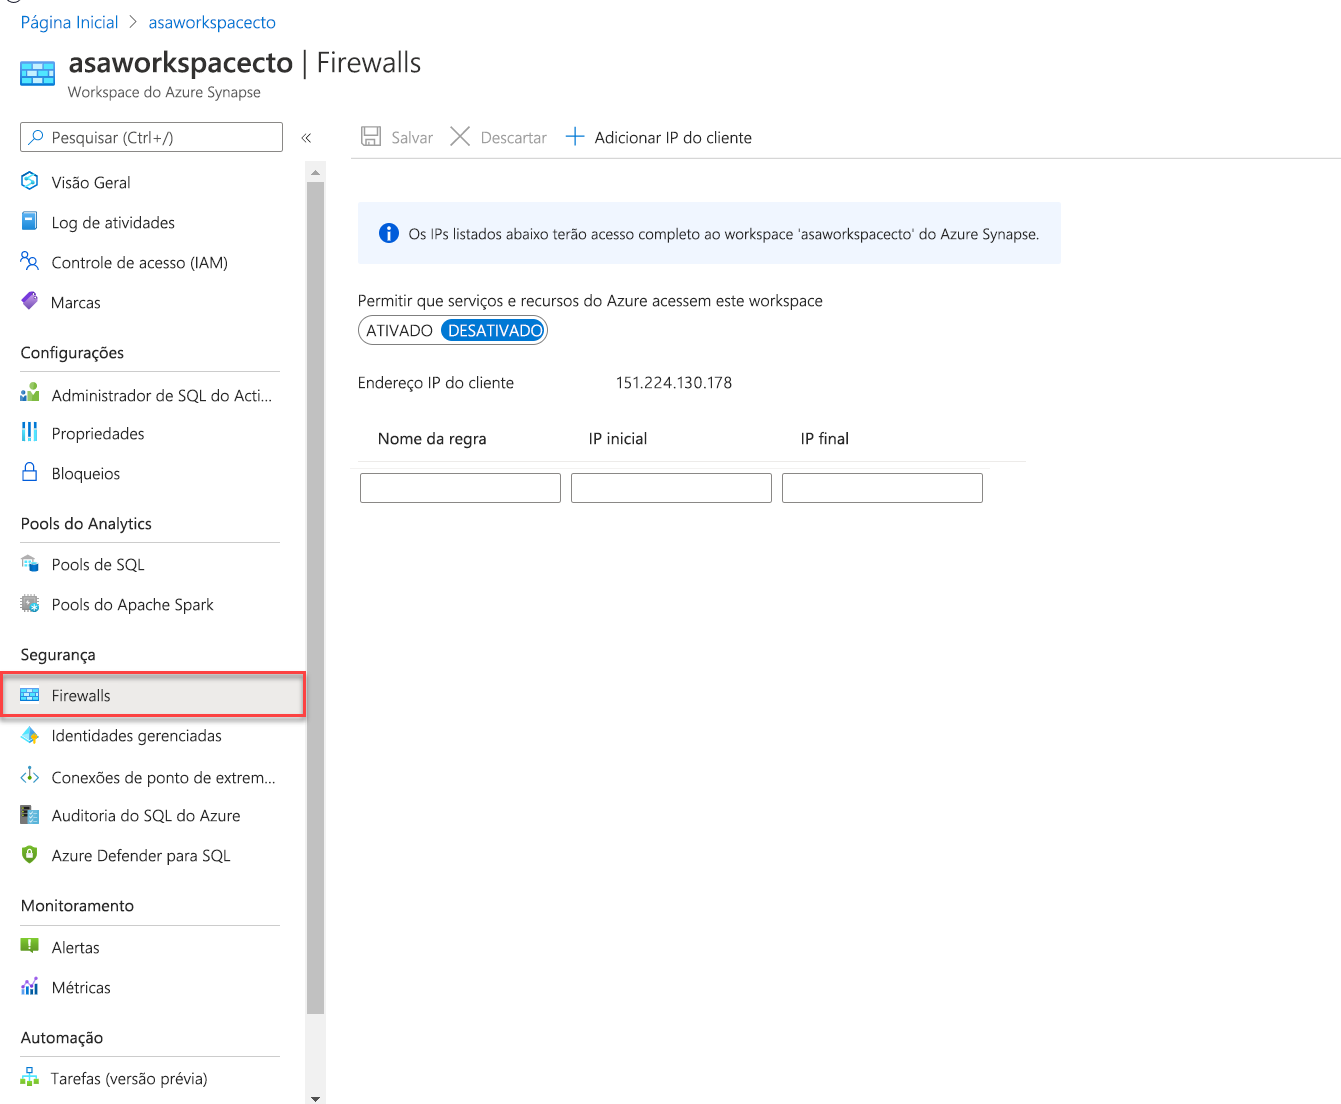Click the IP inicial input field

[x=671, y=488]
